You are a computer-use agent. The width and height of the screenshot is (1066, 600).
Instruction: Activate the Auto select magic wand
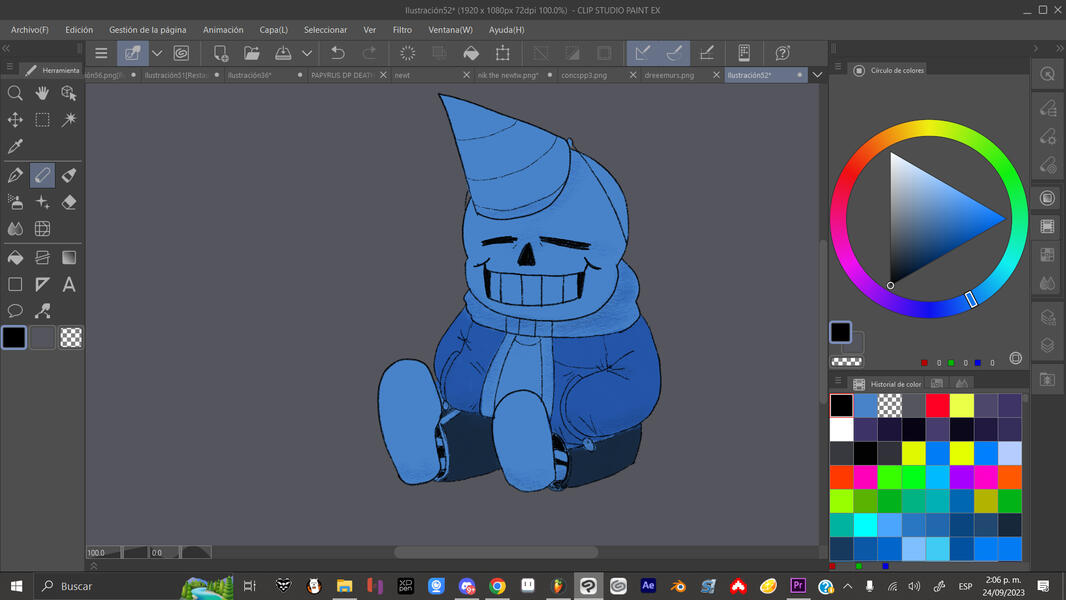(x=69, y=120)
